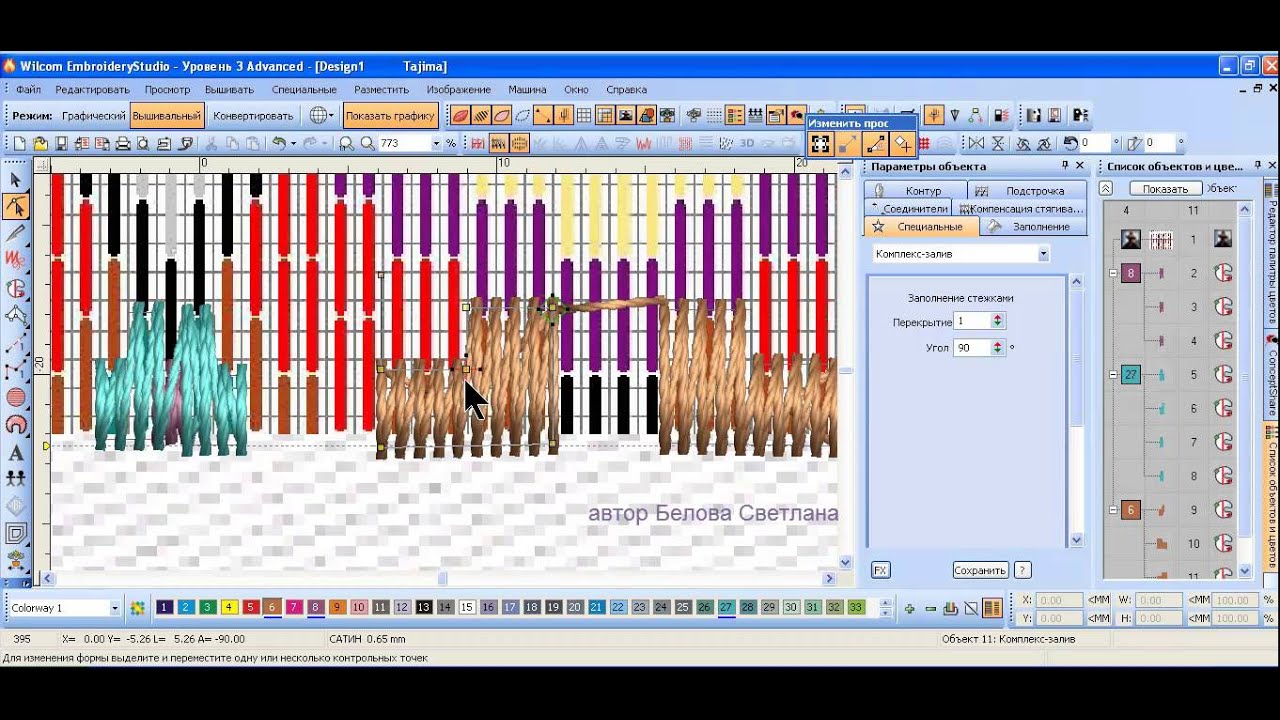Open the Colorway 1 dropdown
Screen dimensions: 1280x720
115,608
